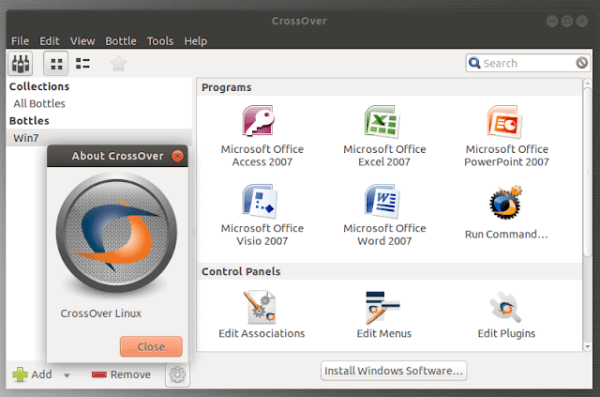Screen dimensions: 600x397
Task: Open Edit Plugins control panel
Action: [506, 315]
